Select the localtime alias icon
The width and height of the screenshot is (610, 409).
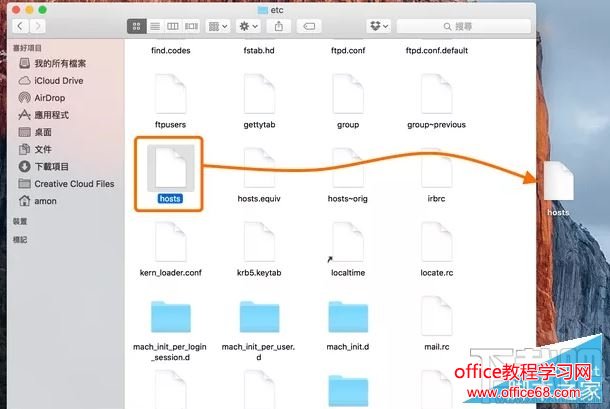click(x=348, y=242)
